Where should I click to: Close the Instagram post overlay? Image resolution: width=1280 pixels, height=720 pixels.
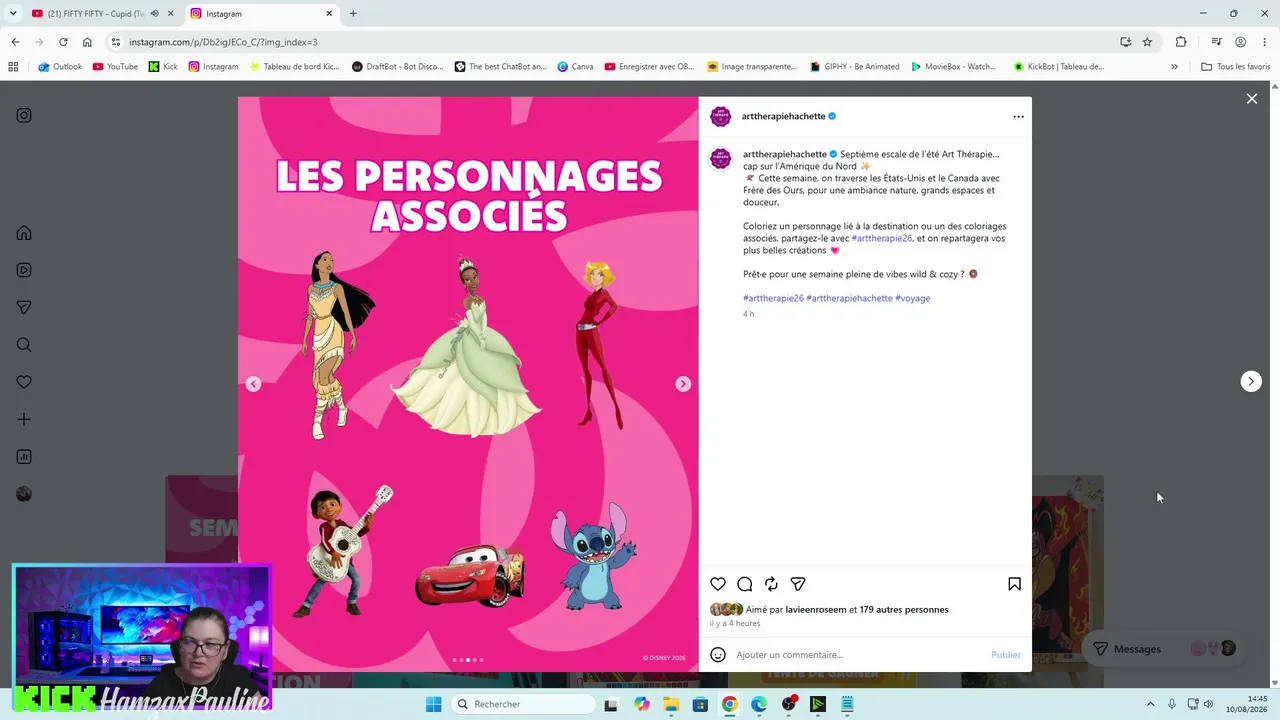(x=1251, y=98)
